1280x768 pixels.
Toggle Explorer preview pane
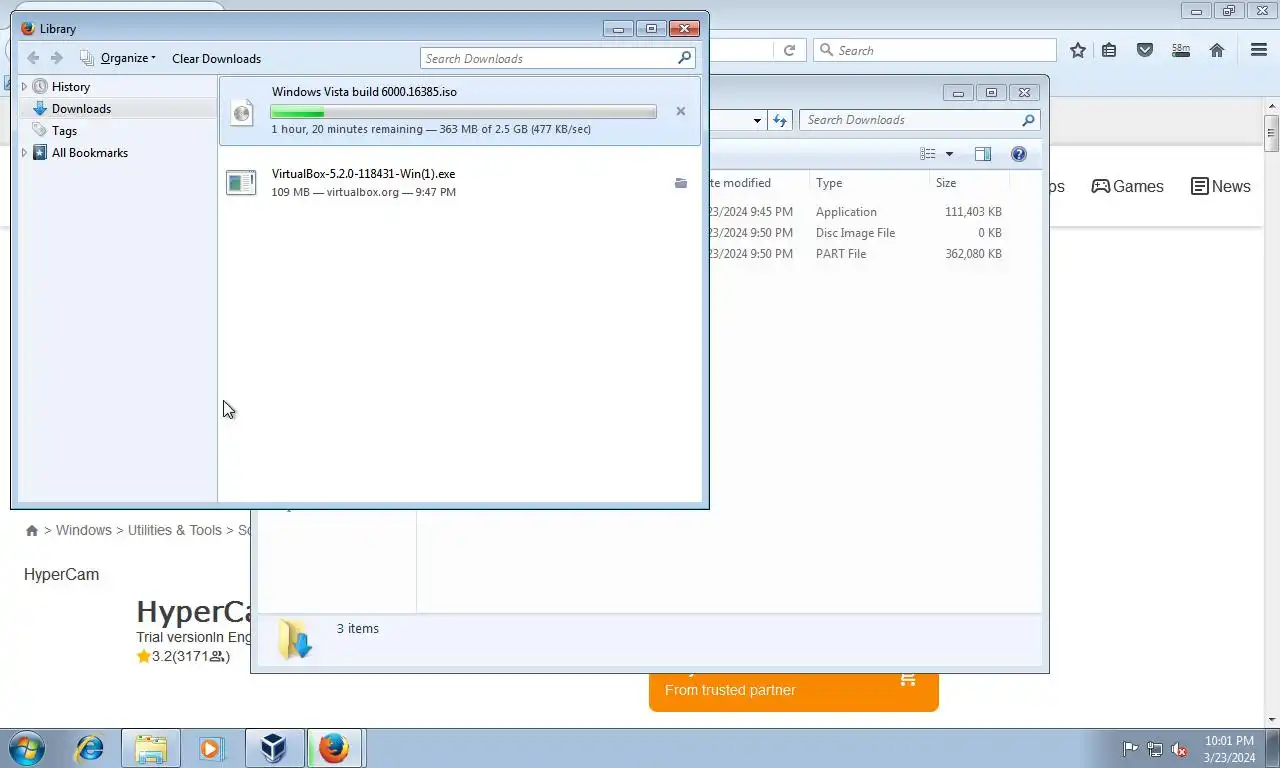[x=983, y=154]
